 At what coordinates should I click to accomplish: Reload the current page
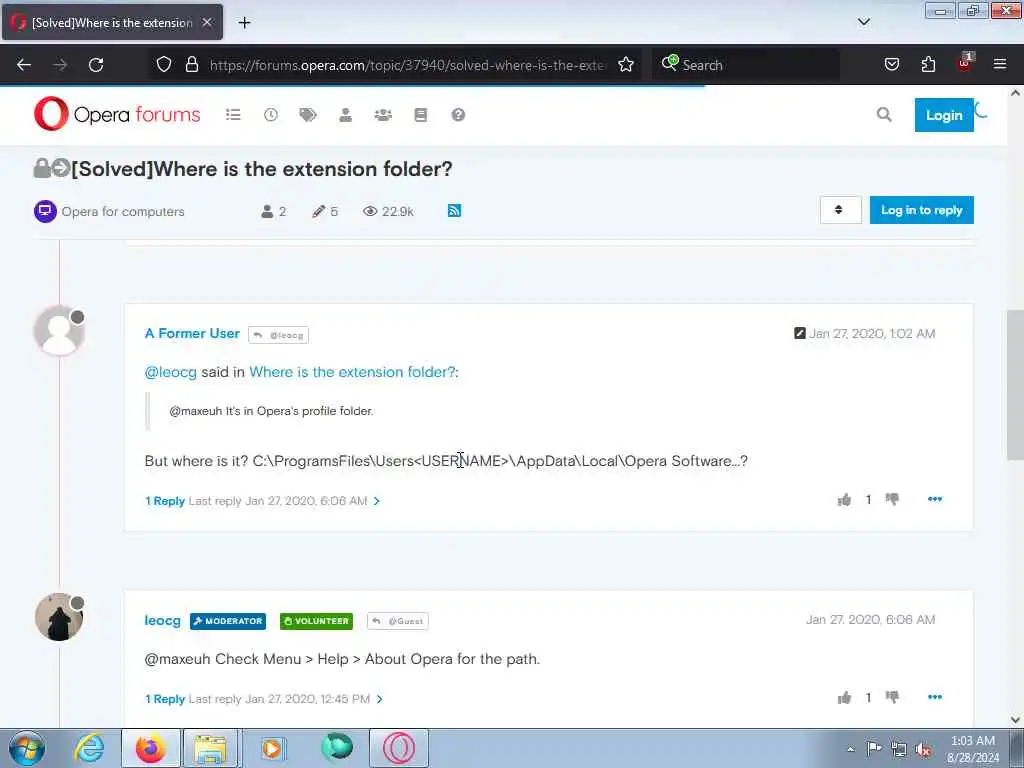click(x=96, y=65)
